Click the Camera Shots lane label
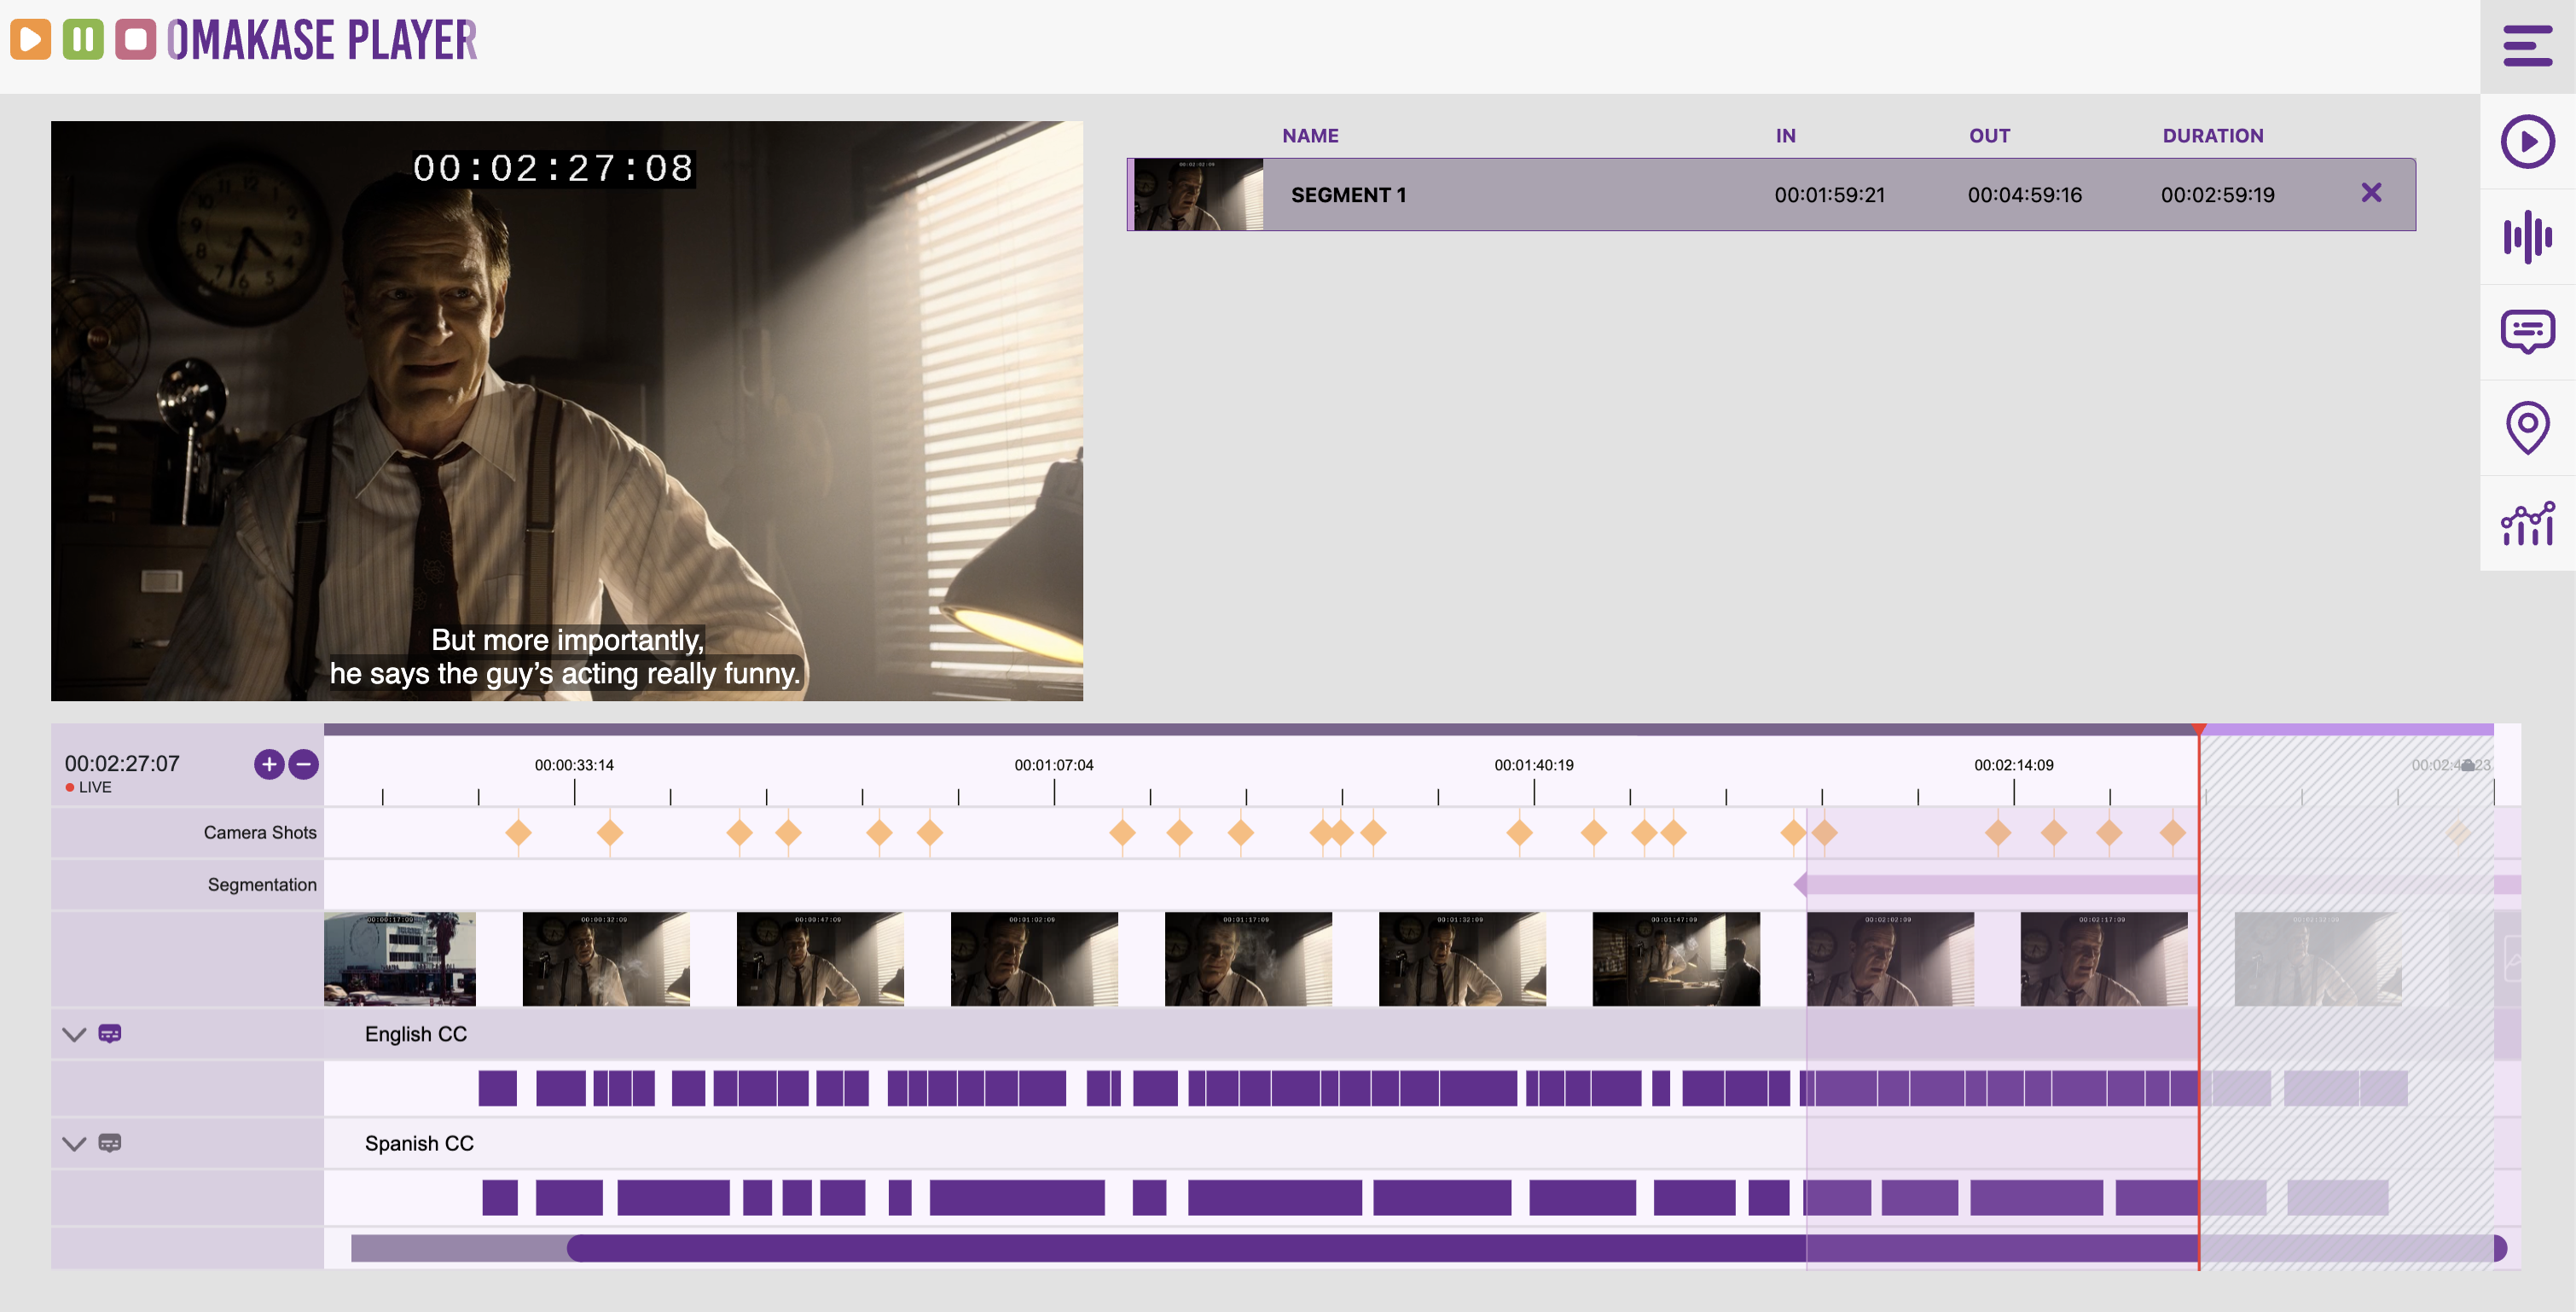Viewport: 2576px width, 1312px height. point(260,833)
